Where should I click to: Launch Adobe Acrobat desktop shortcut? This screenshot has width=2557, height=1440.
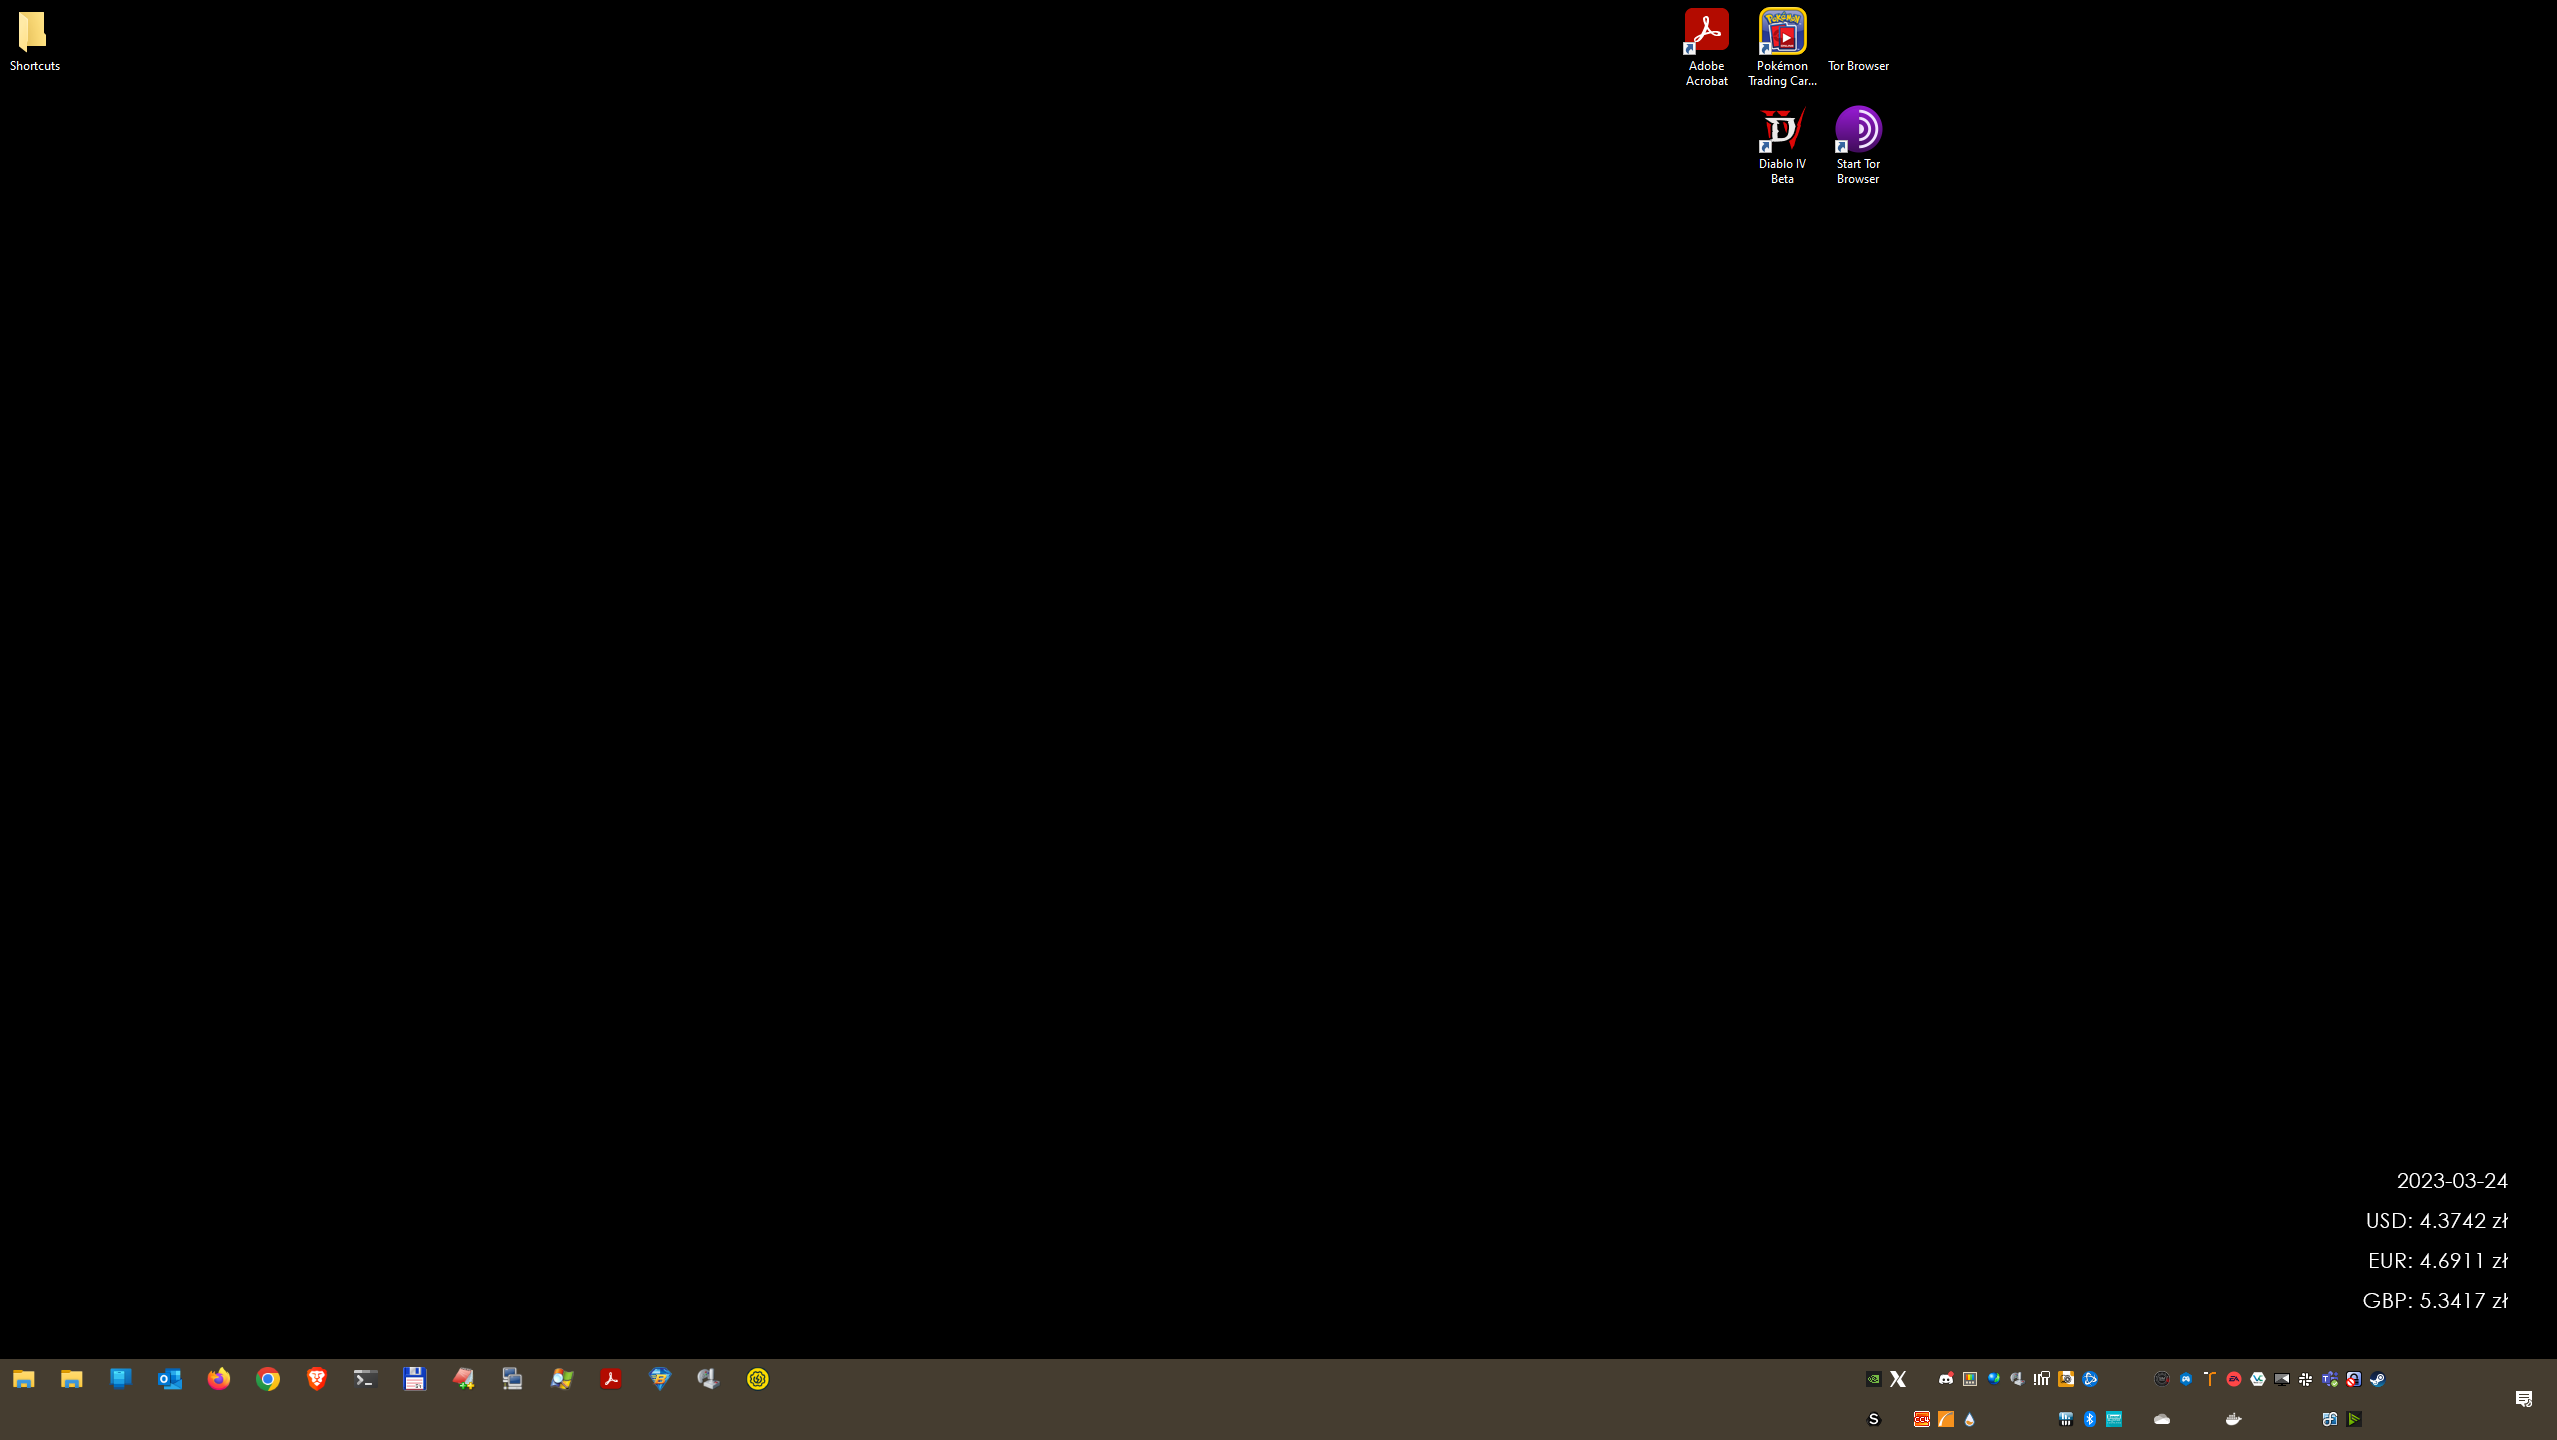point(1706,47)
